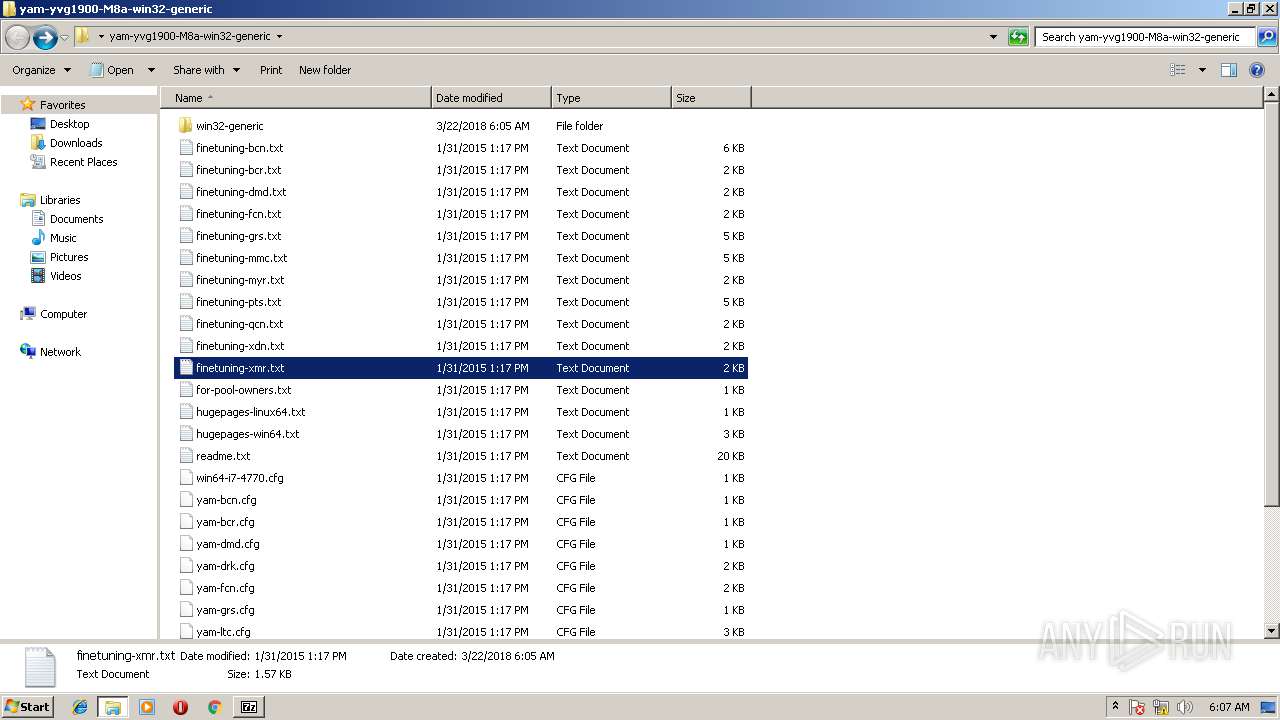The image size is (1280, 720).
Task: Select Libraries in the navigation pane
Action: (x=59, y=200)
